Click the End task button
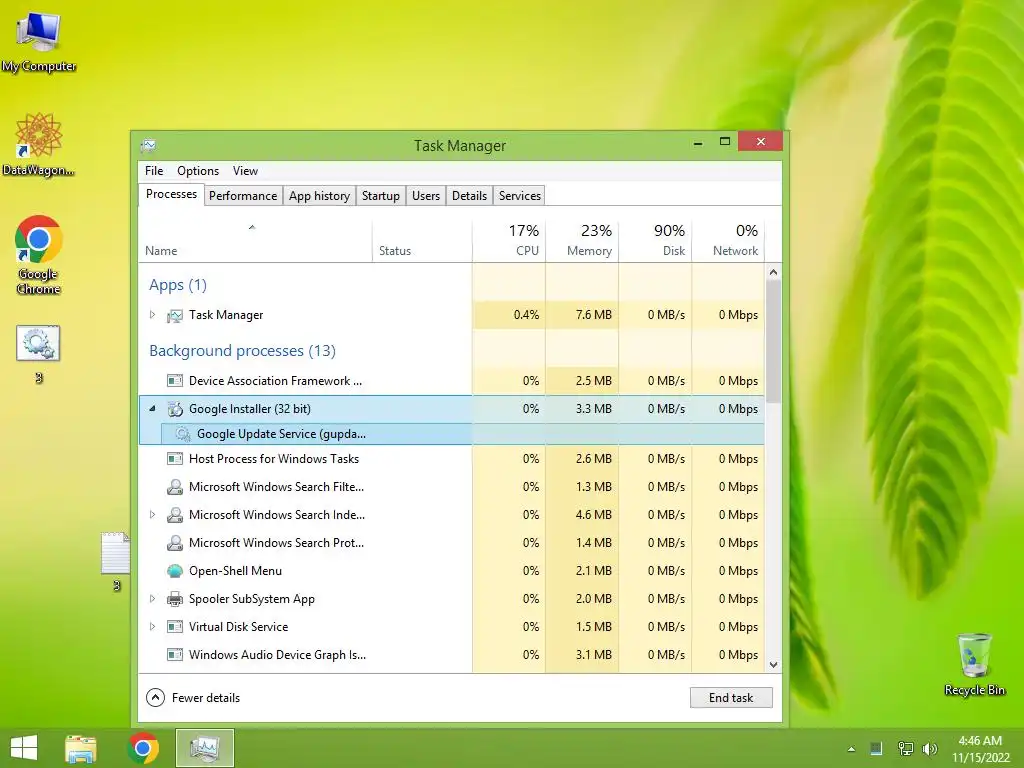The image size is (1024, 768). pos(731,698)
